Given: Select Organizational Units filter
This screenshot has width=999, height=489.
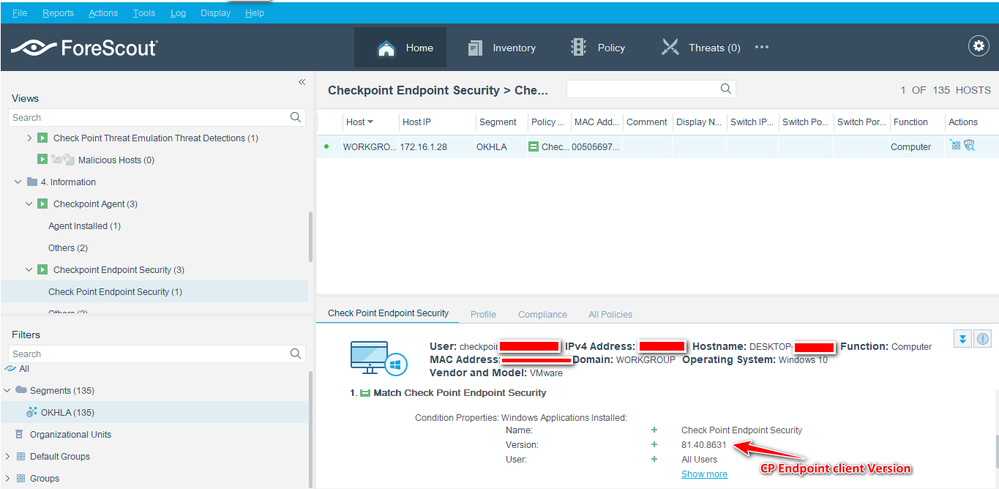Looking at the screenshot, I should click(x=70, y=434).
